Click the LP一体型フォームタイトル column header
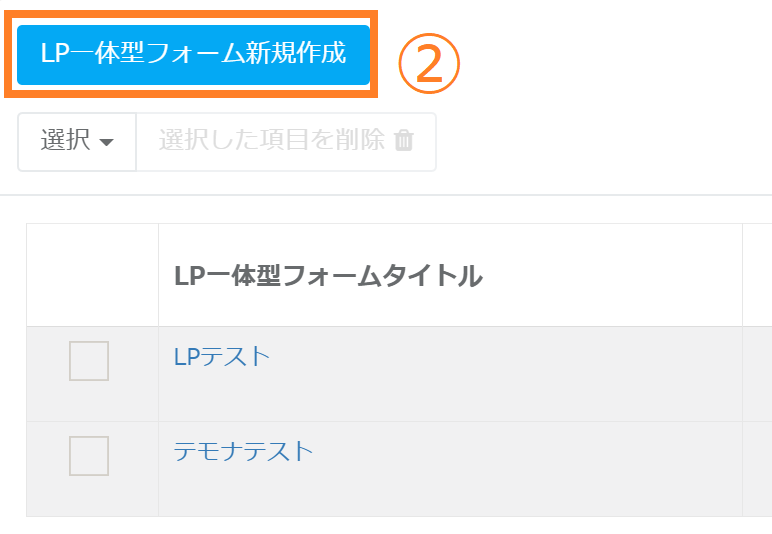Viewport: 772px width, 534px height. pyautogui.click(x=328, y=276)
